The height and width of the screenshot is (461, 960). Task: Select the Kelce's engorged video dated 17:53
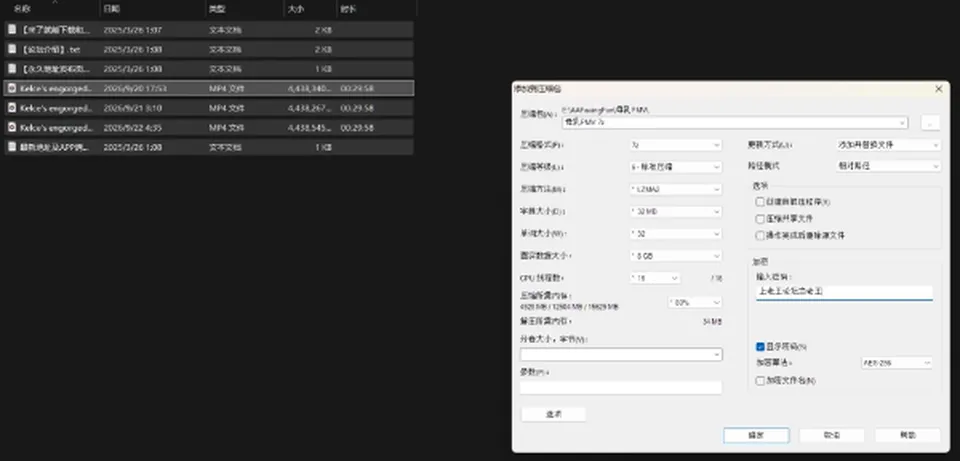(x=56, y=88)
